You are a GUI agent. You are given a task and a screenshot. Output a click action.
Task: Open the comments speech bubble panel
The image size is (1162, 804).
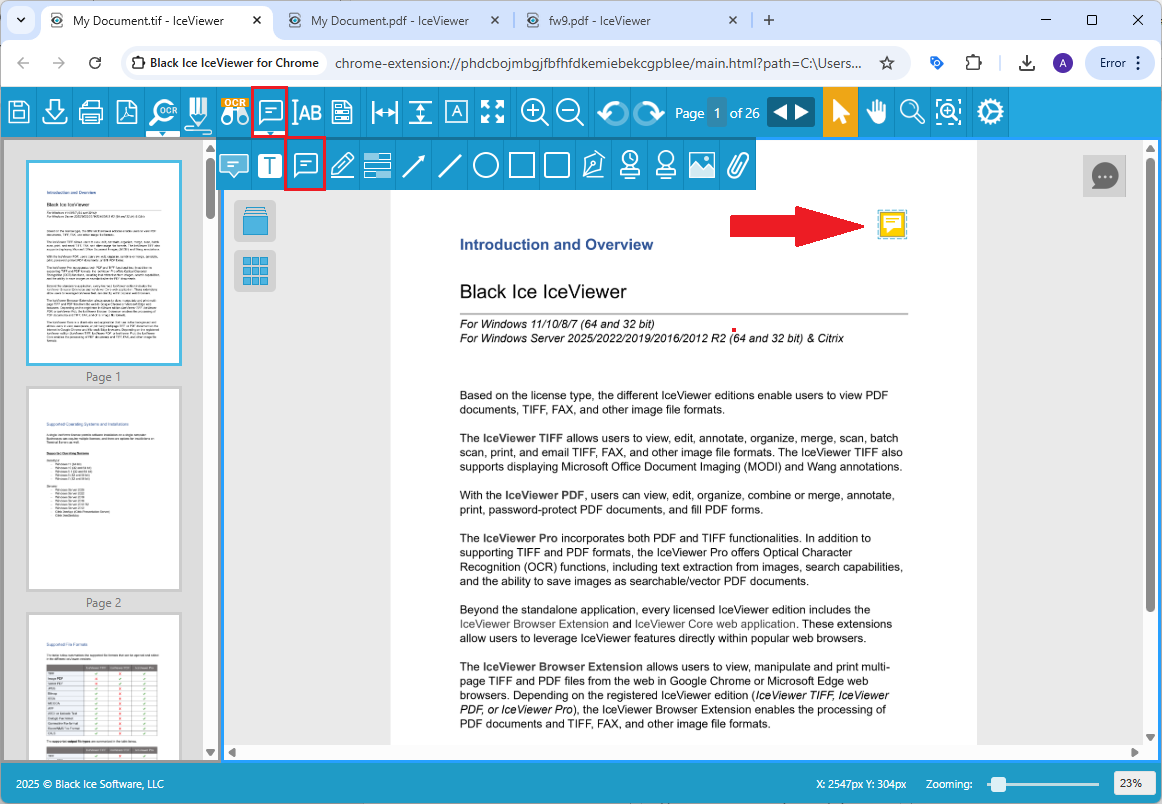[x=1104, y=176]
